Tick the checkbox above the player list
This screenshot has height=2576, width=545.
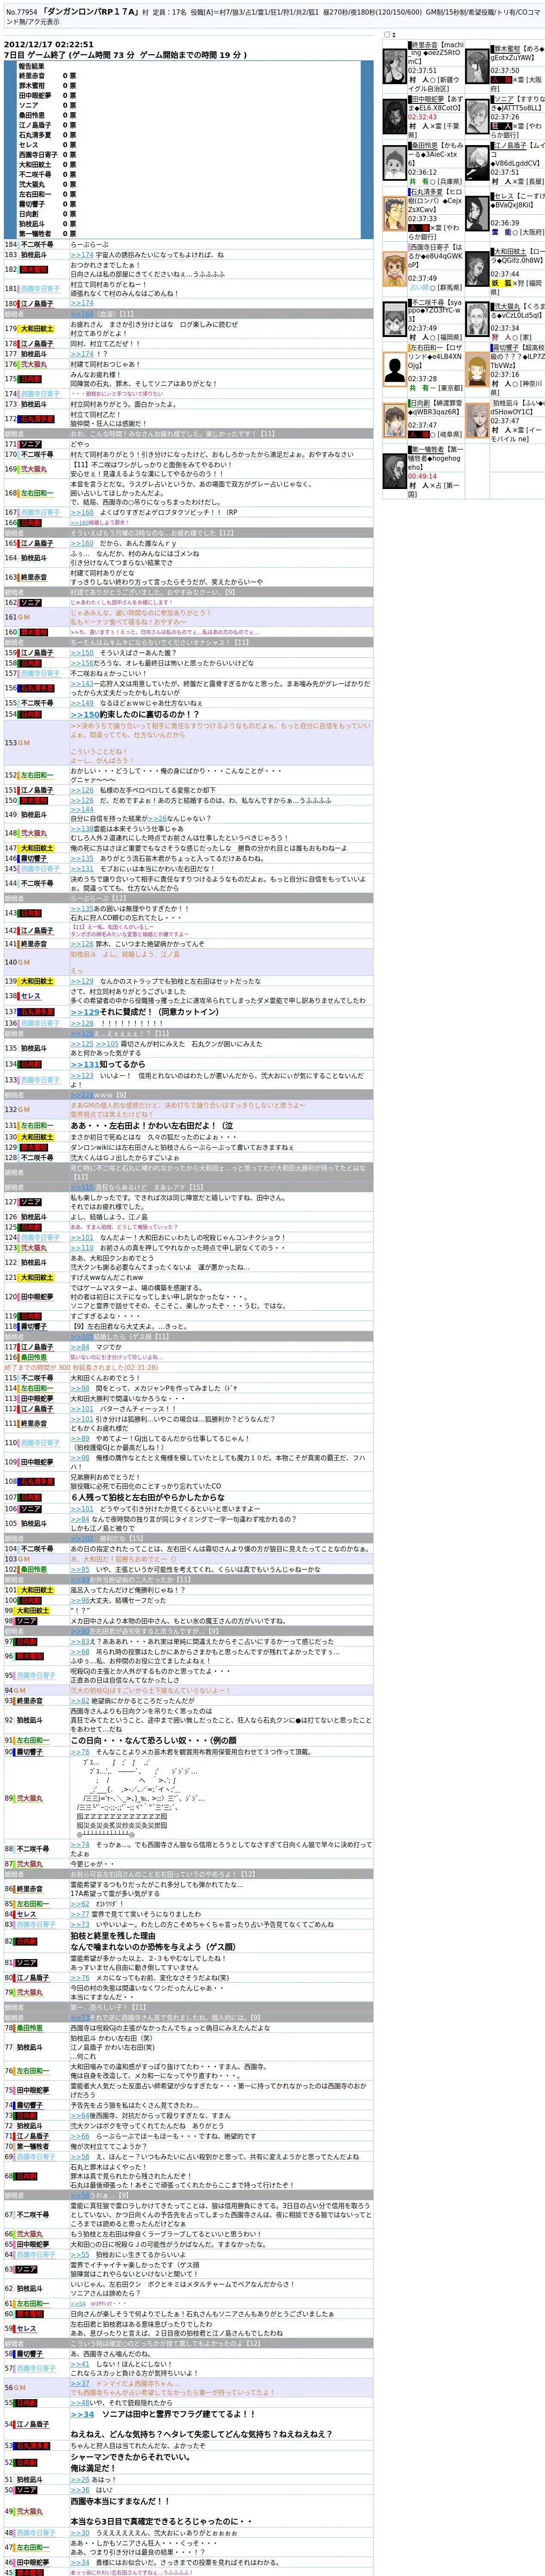[388, 35]
